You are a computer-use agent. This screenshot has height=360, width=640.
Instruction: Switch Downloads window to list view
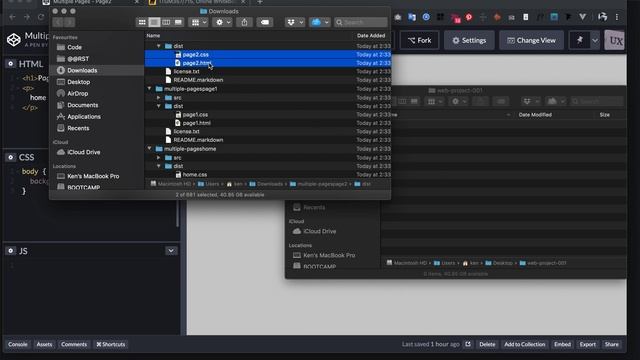click(154, 22)
